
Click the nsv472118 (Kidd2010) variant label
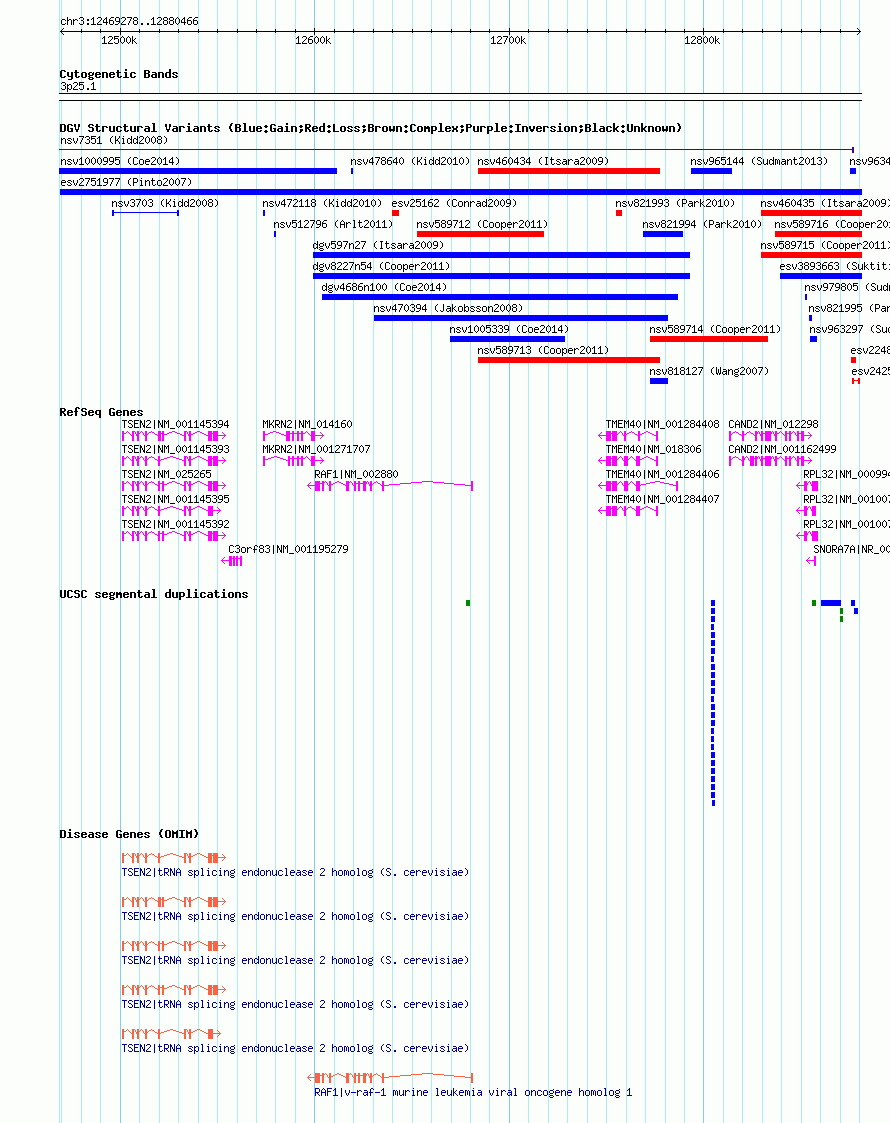322,203
